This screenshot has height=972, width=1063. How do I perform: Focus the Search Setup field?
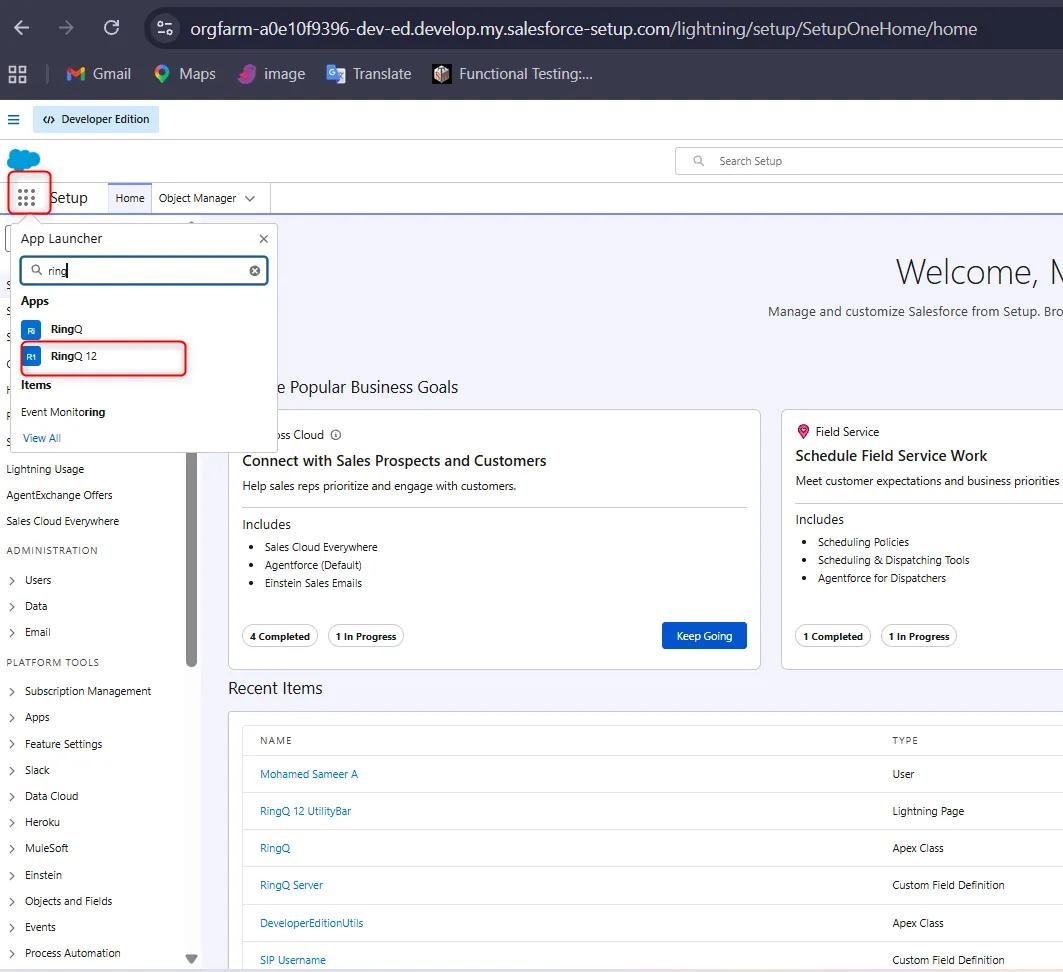[x=869, y=161]
